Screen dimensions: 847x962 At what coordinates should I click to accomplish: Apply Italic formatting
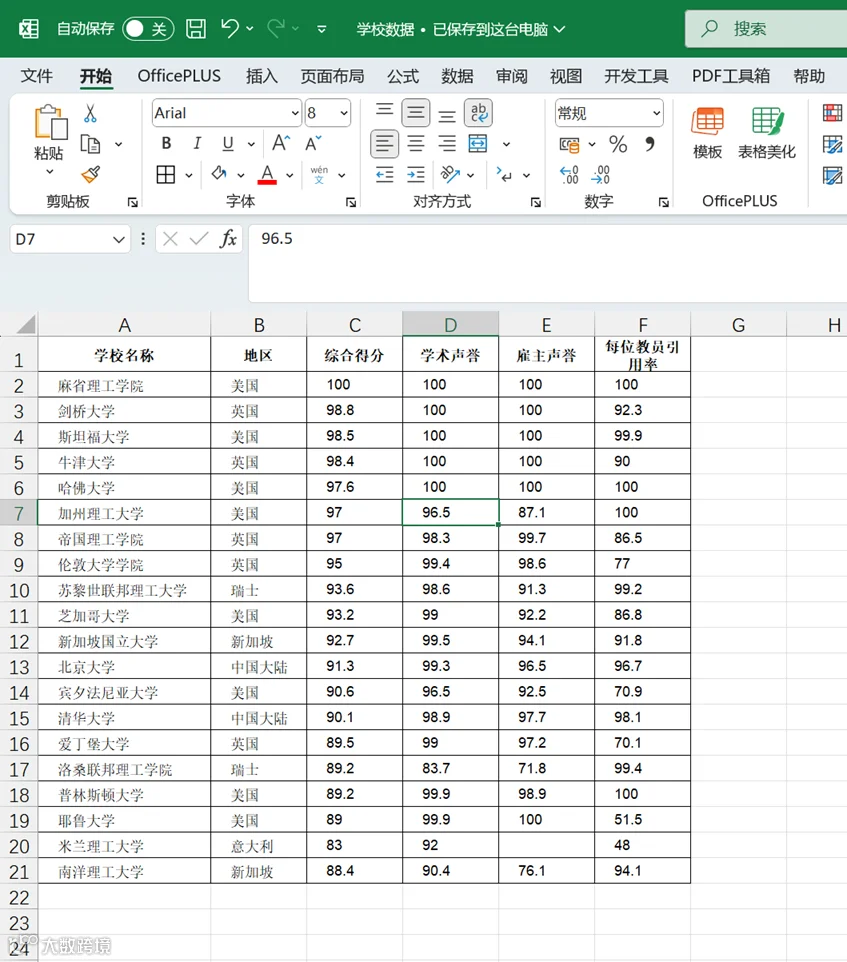pos(197,144)
